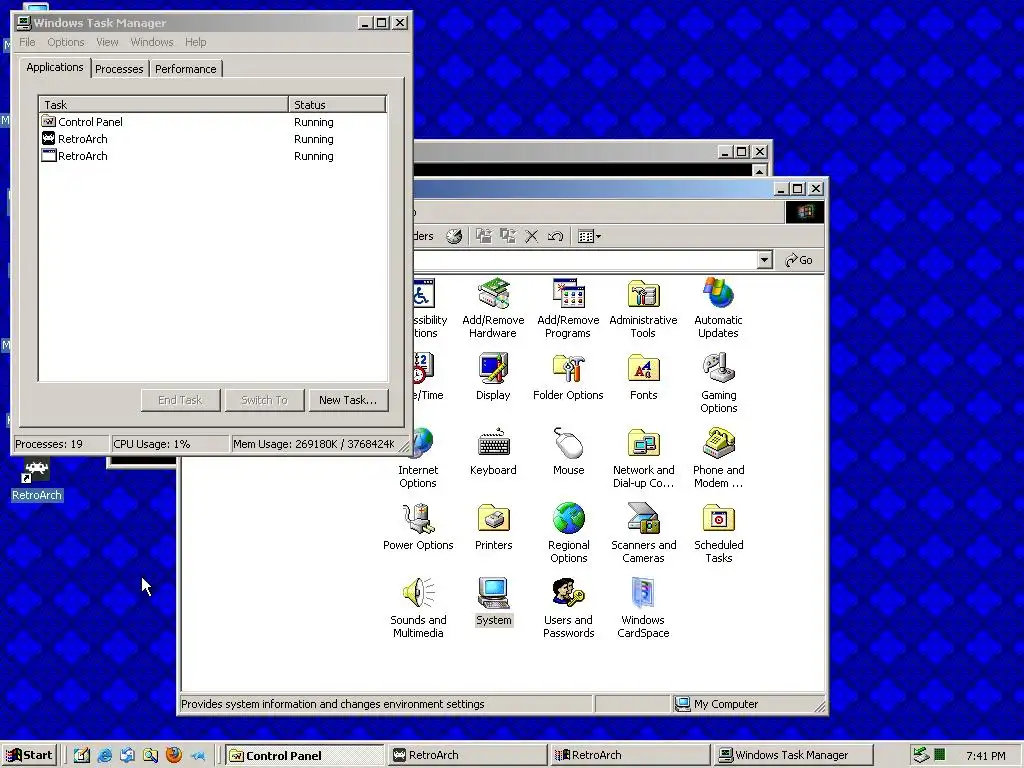
Task: Launch Firefox from quick launch bar
Action: (x=174, y=755)
